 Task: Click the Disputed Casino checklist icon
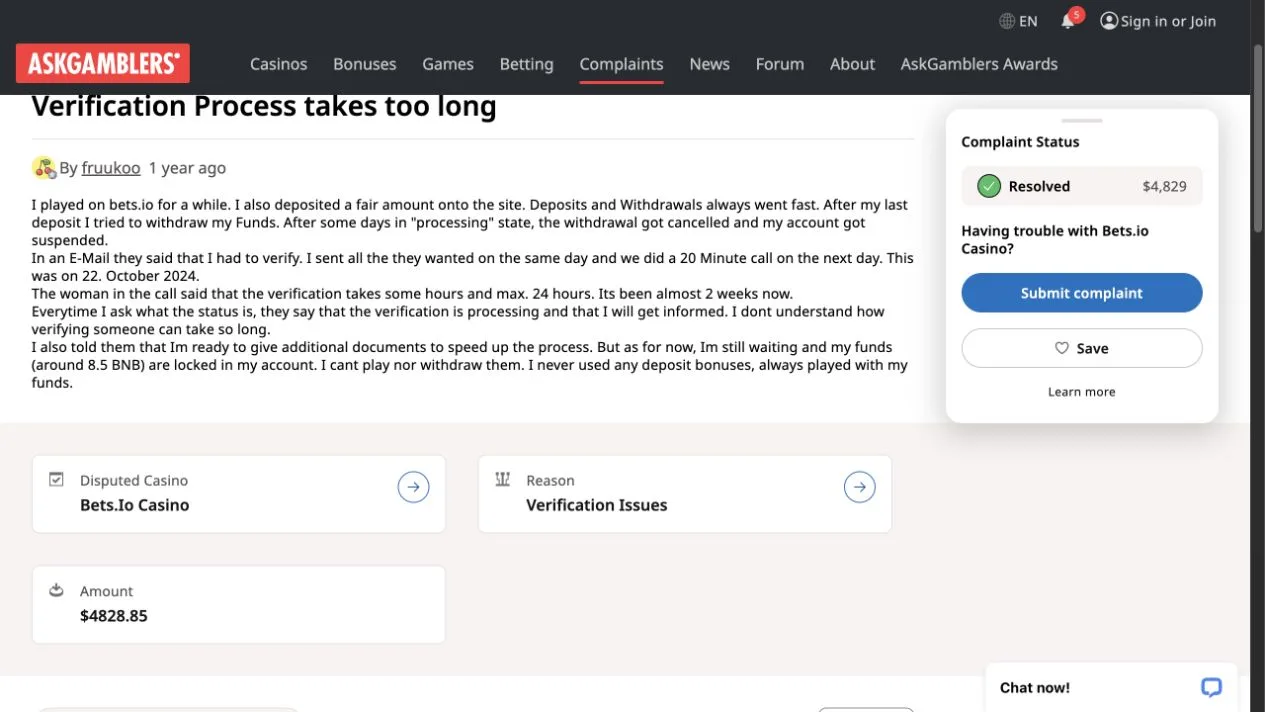56,480
